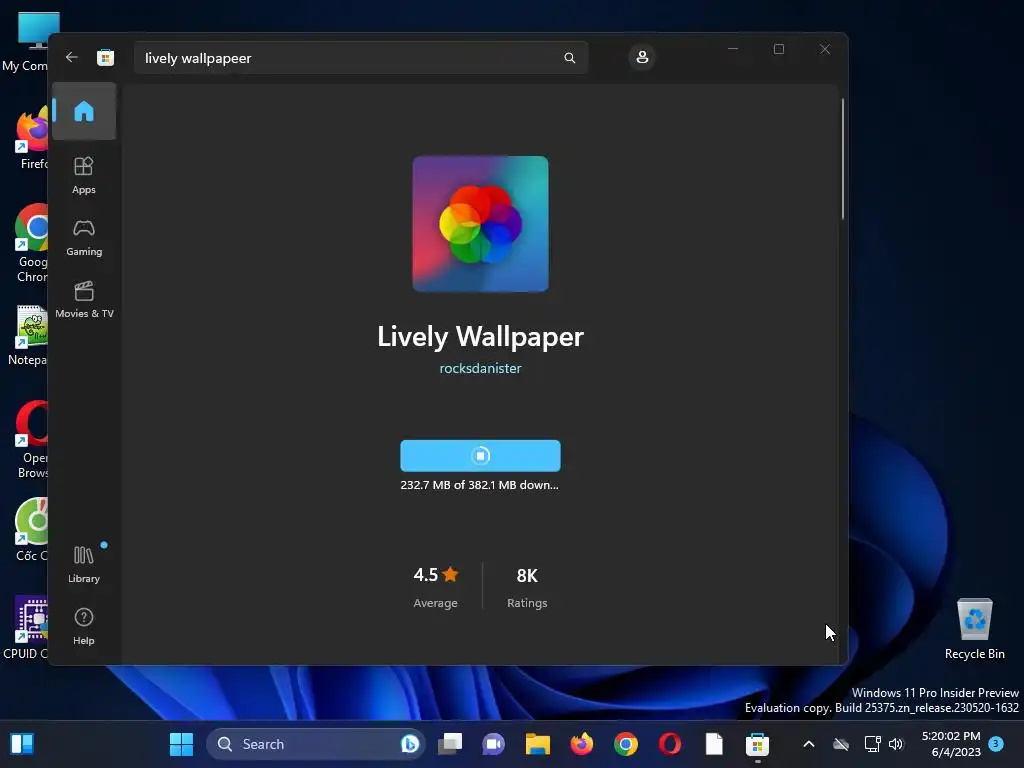
Task: Select My Computer desktop icon
Action: [26, 43]
